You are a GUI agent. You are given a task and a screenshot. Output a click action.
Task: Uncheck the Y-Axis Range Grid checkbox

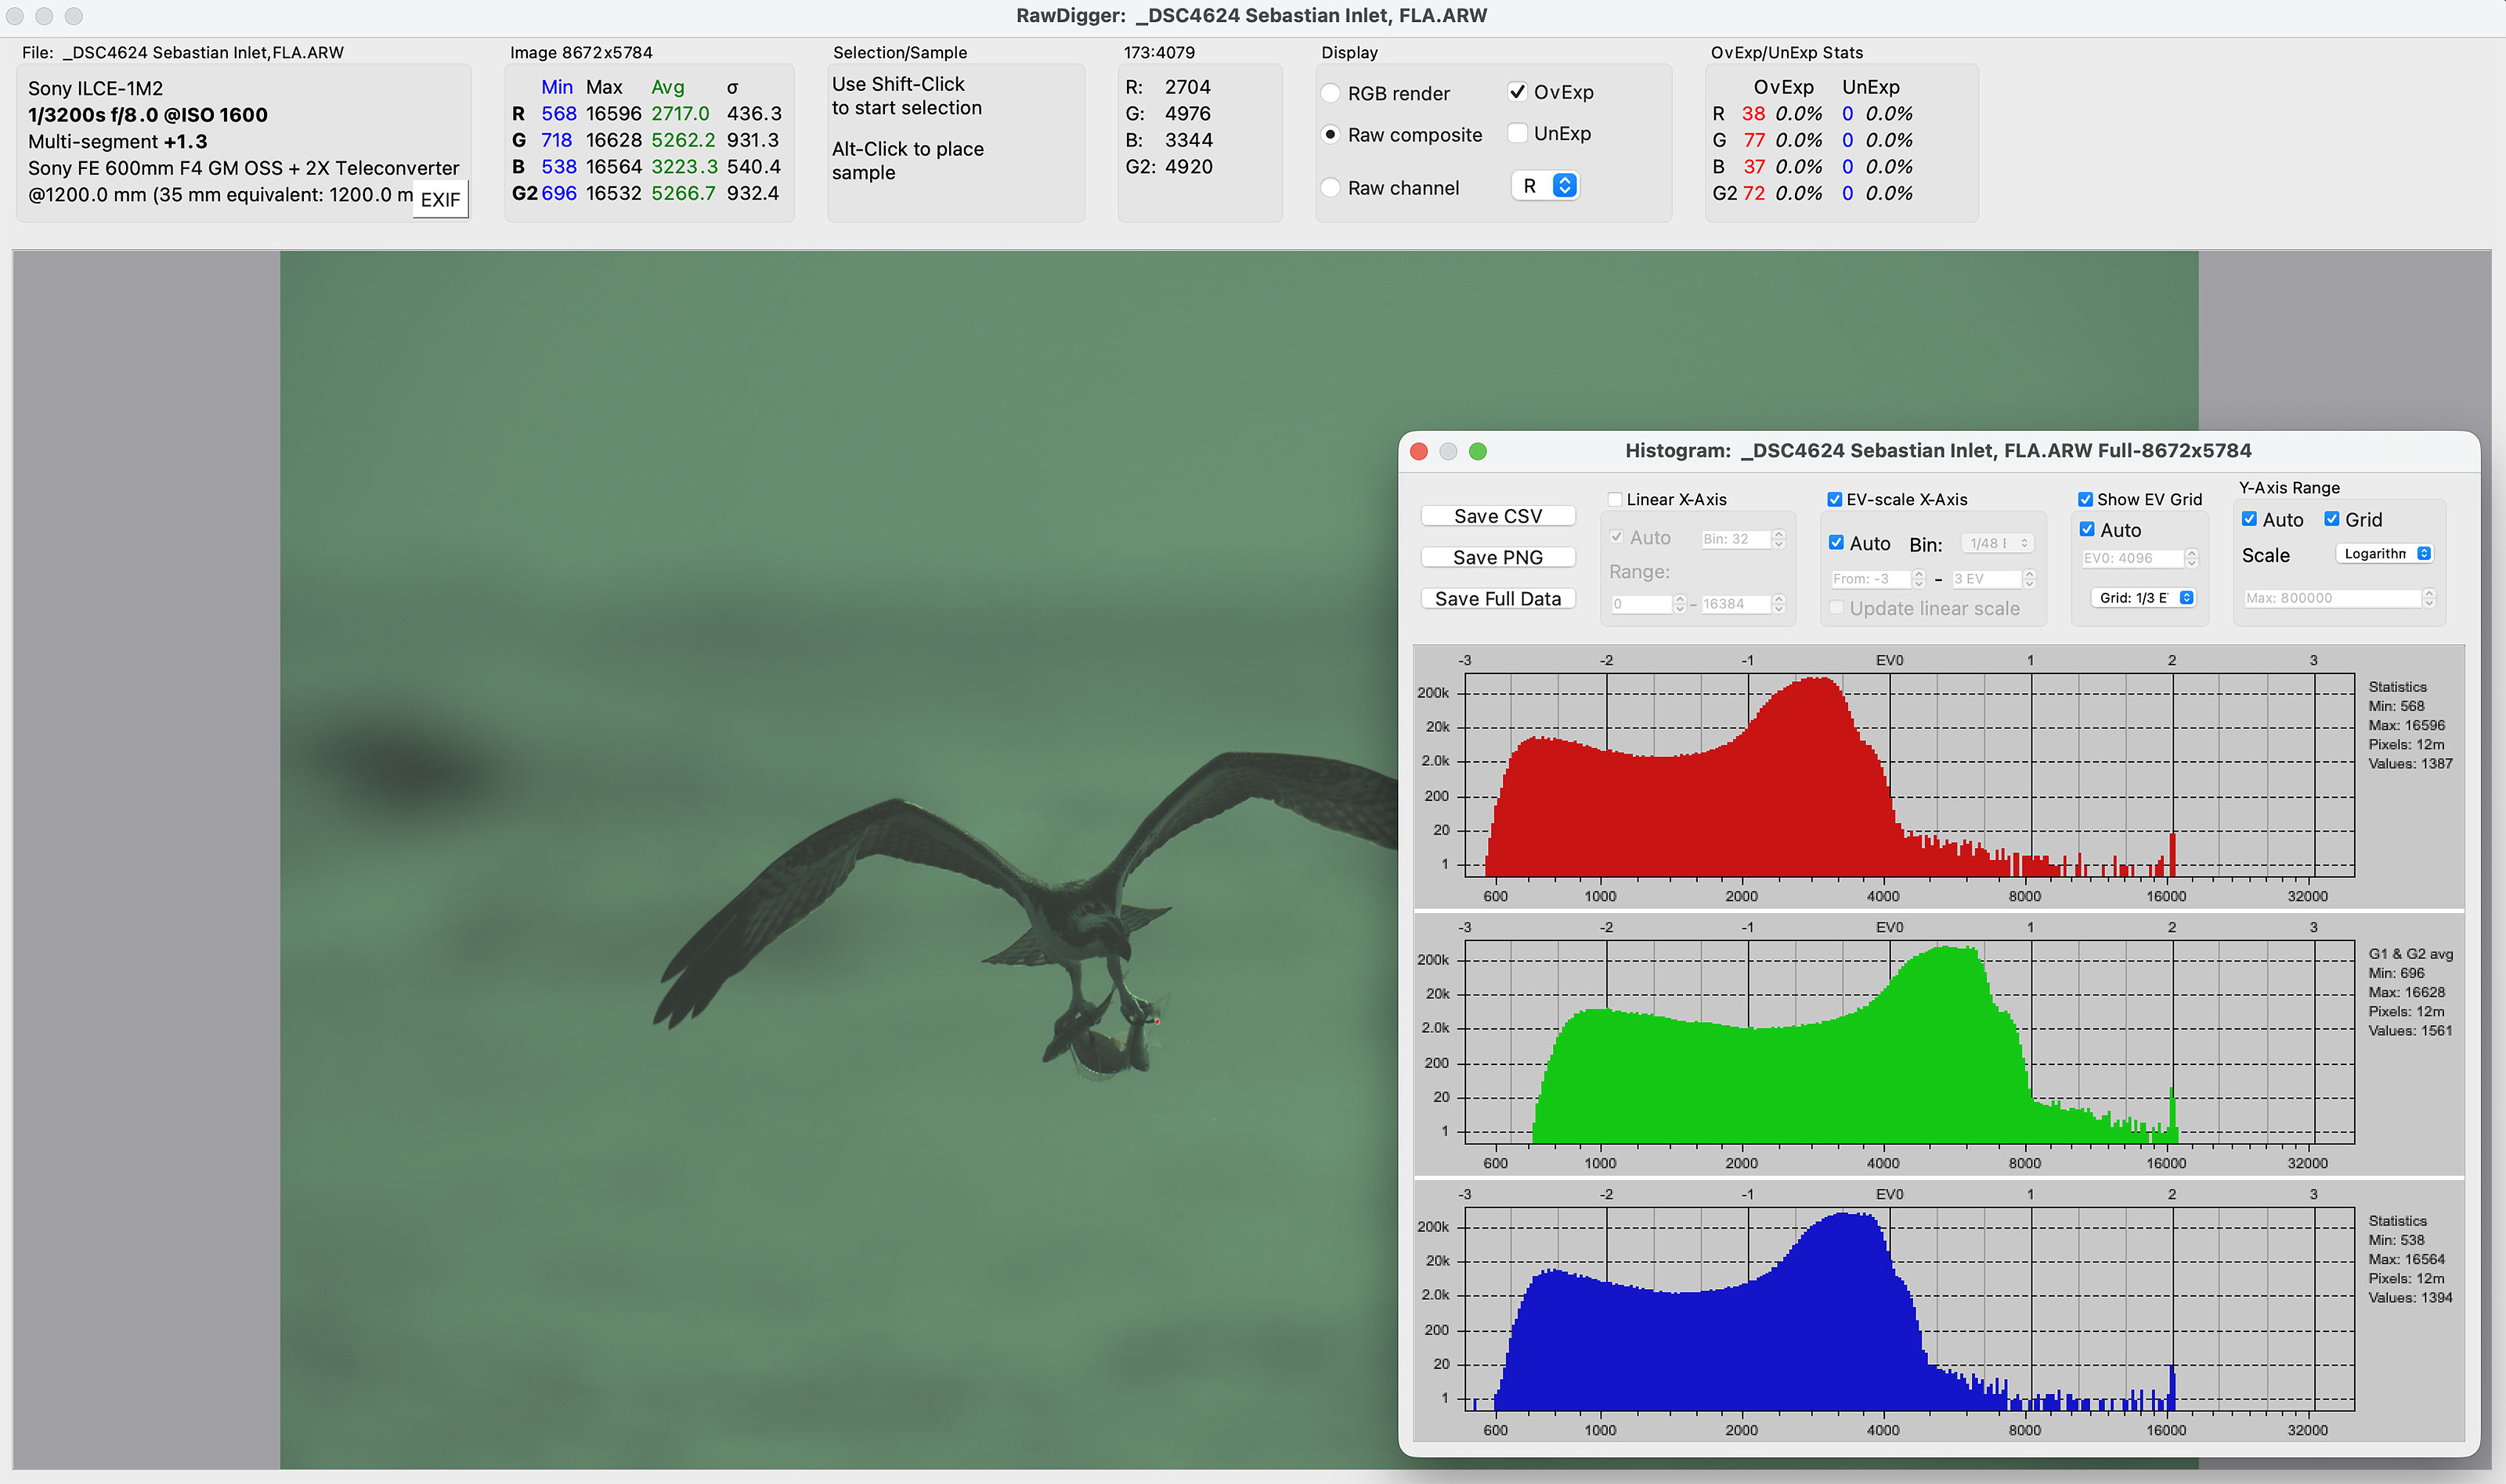(x=2332, y=519)
